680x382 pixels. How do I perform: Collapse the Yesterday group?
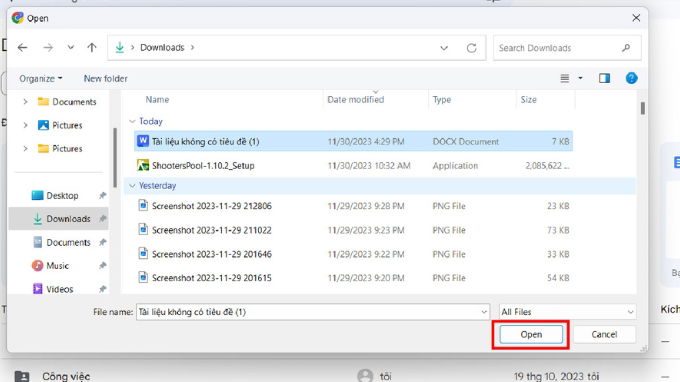click(132, 186)
